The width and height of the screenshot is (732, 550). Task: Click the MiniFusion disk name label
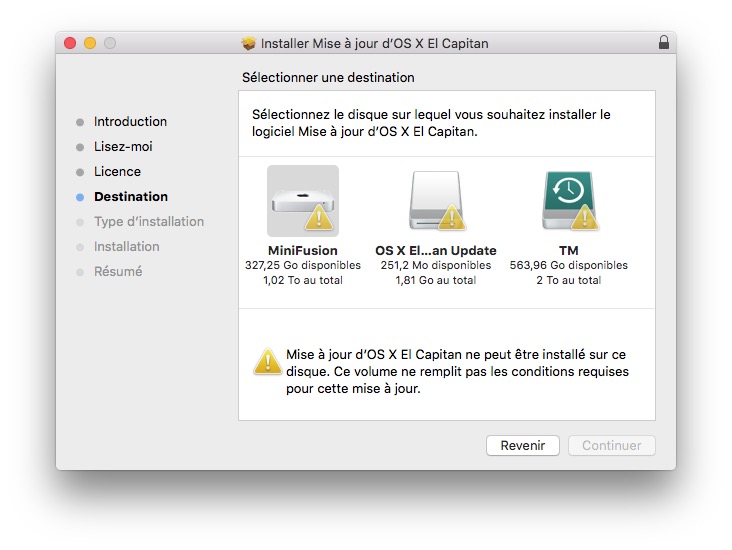click(303, 251)
